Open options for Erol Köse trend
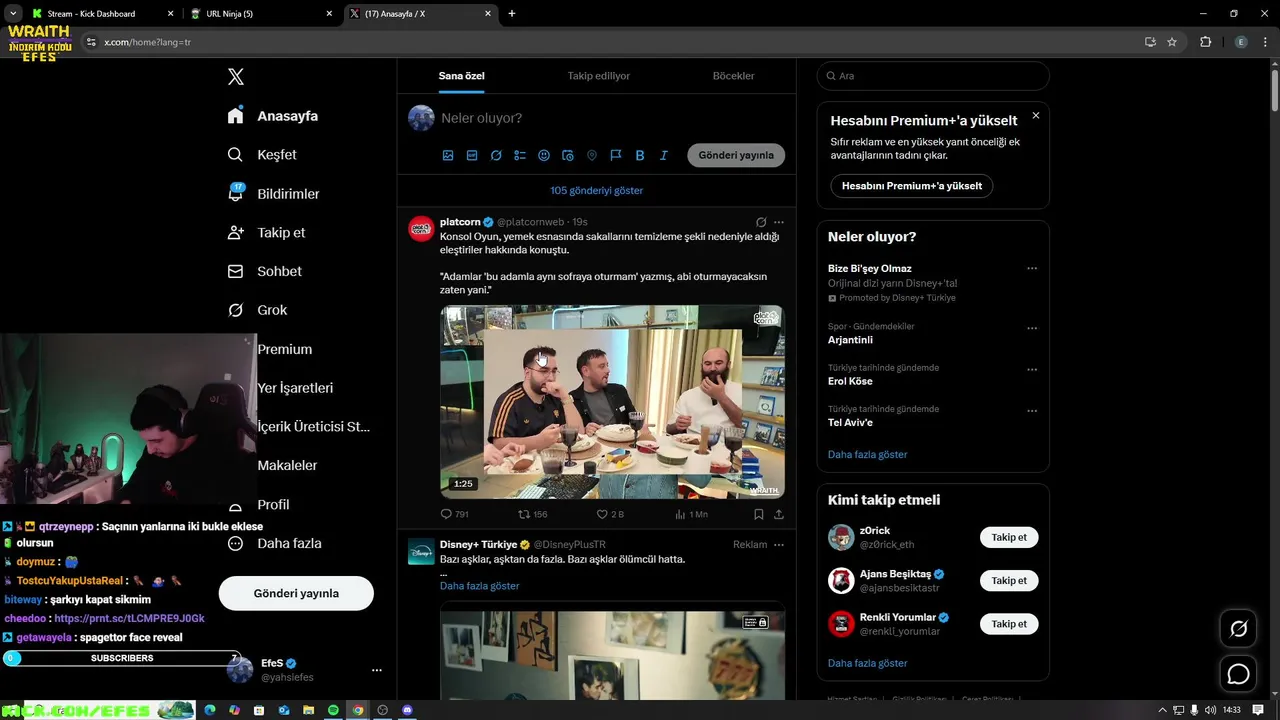This screenshot has width=1280, height=720. (1032, 369)
